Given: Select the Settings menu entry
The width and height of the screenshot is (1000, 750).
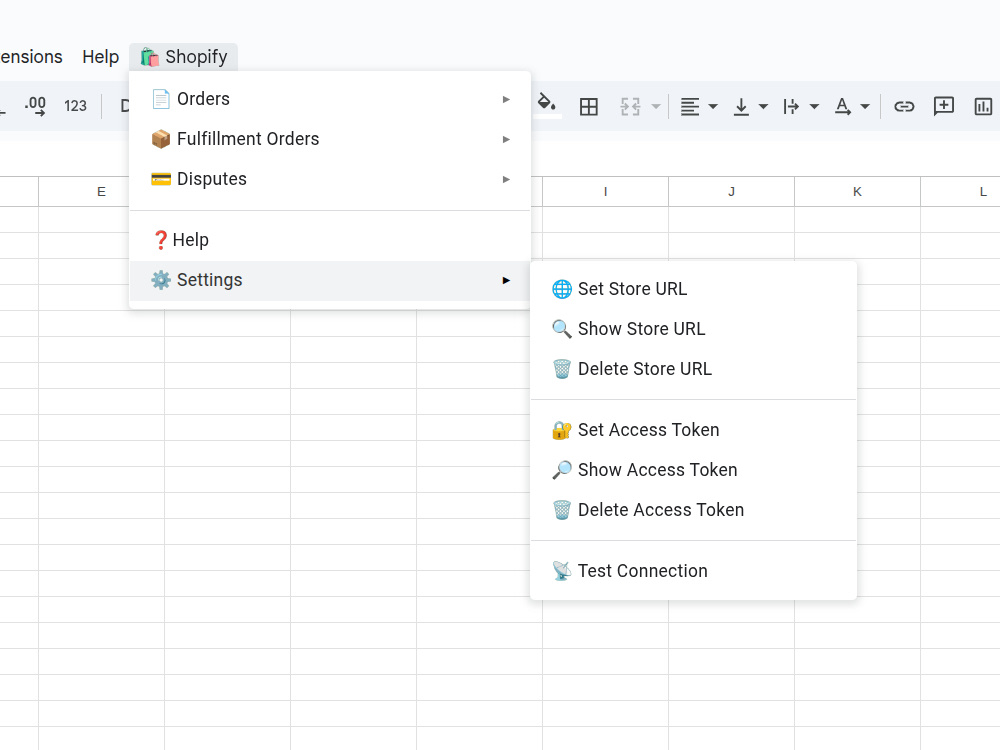Looking at the screenshot, I should [330, 280].
